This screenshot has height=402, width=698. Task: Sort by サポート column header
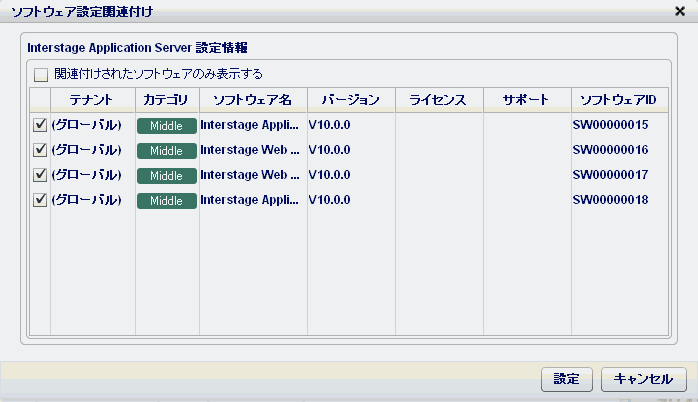(x=527, y=100)
